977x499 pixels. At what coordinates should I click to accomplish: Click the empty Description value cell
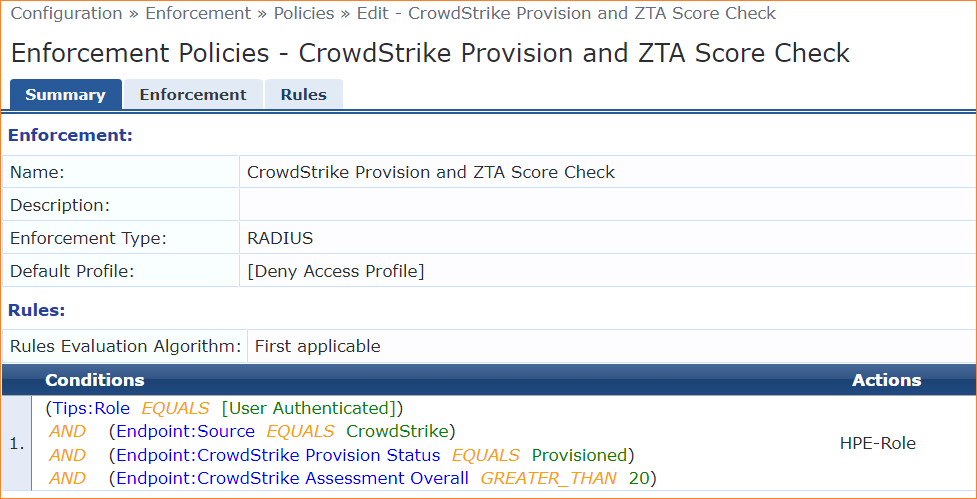[607, 205]
